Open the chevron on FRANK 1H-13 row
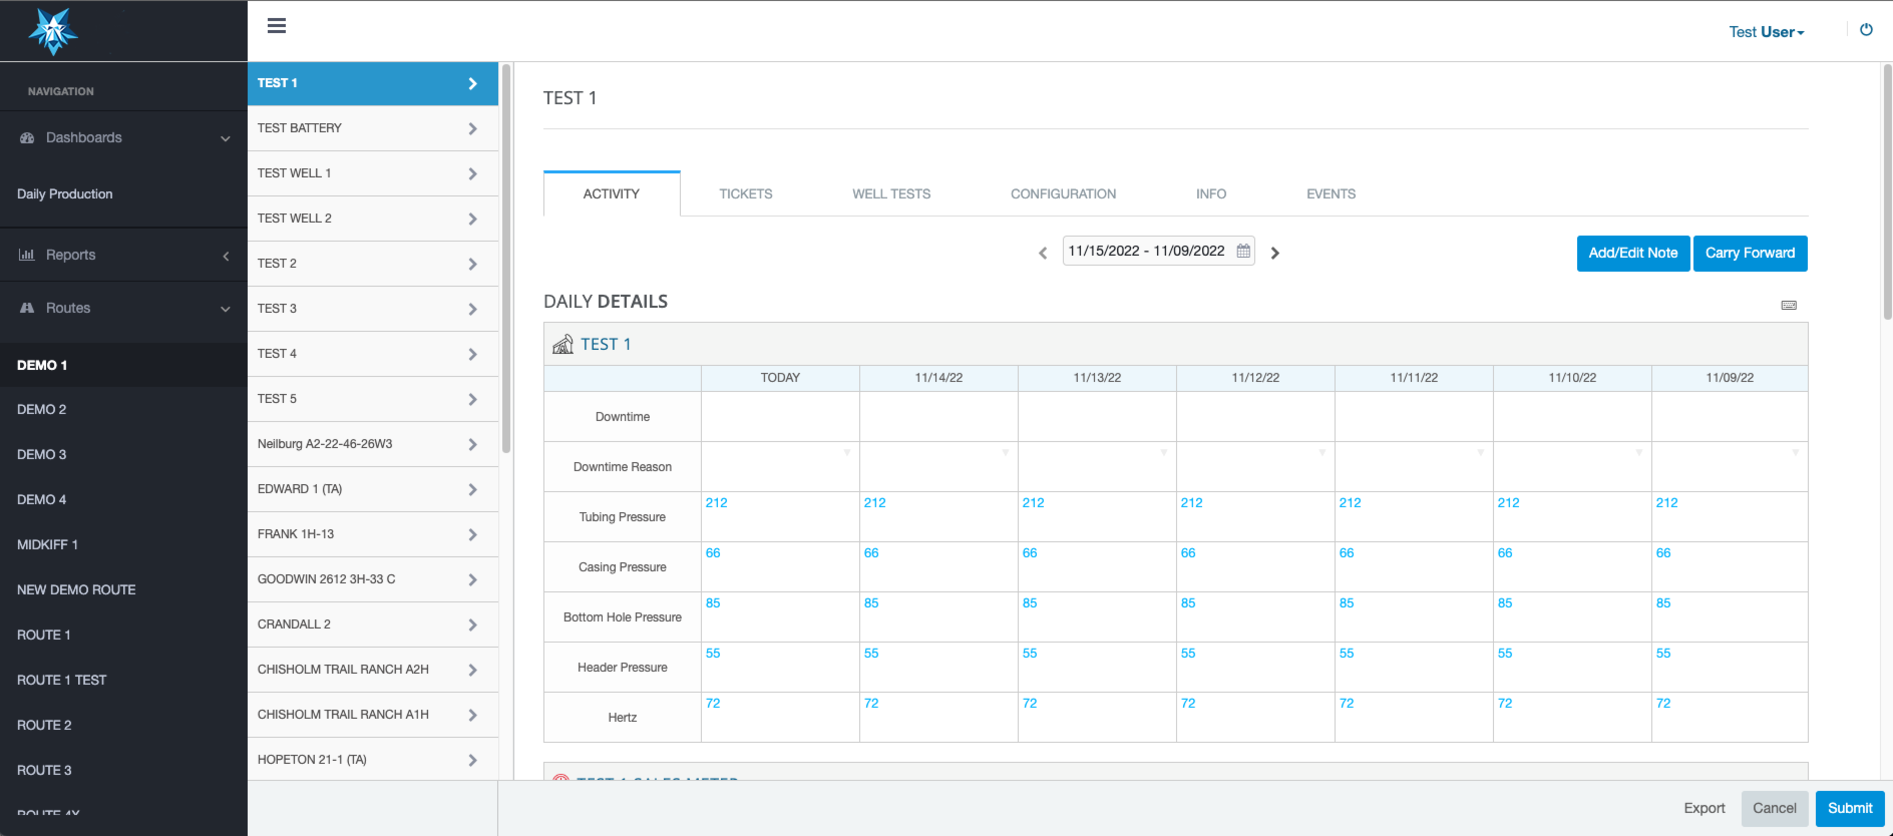Screen dimensions: 1893x836 click(x=473, y=535)
